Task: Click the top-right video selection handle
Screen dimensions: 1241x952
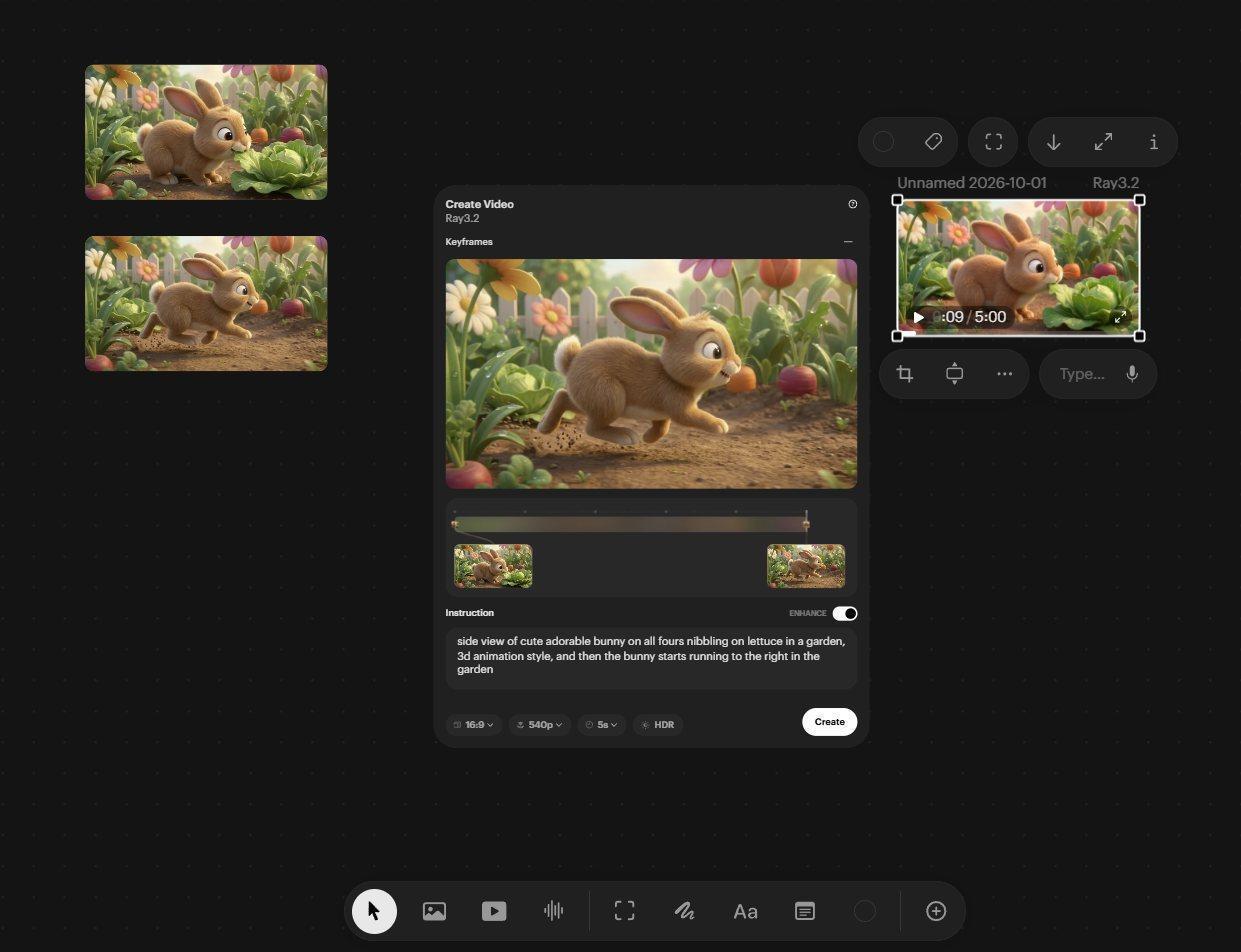Action: pyautogui.click(x=1139, y=200)
